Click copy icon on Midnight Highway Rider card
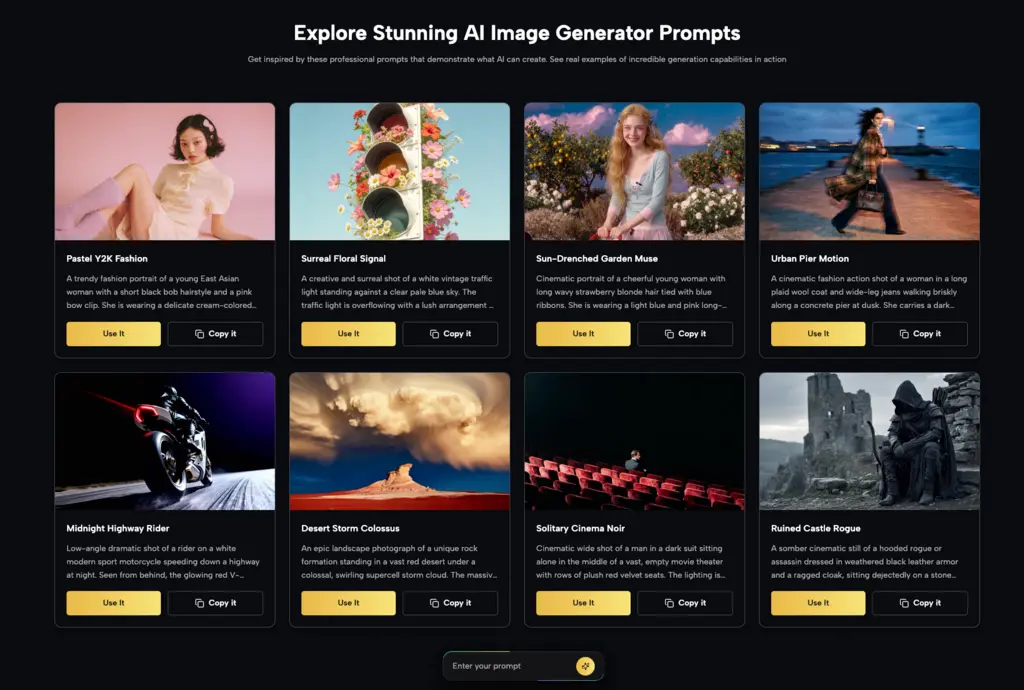Screen dimensions: 1024x690 tap(199, 603)
